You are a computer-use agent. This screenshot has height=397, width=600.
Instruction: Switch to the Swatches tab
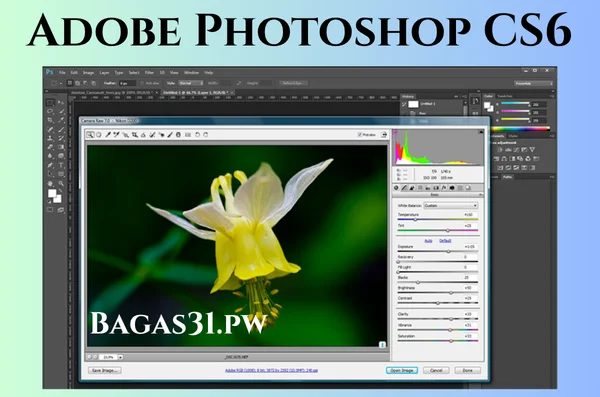[505, 96]
